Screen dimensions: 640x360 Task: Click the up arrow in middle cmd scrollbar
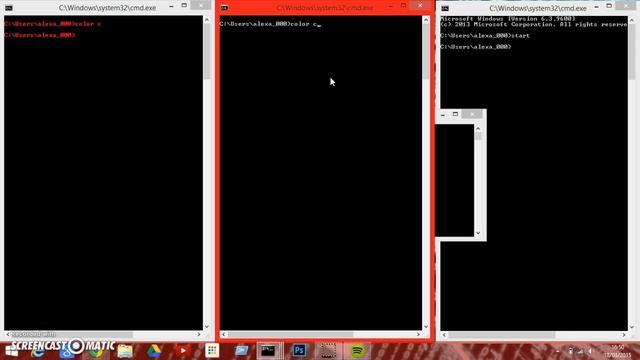(426, 20)
